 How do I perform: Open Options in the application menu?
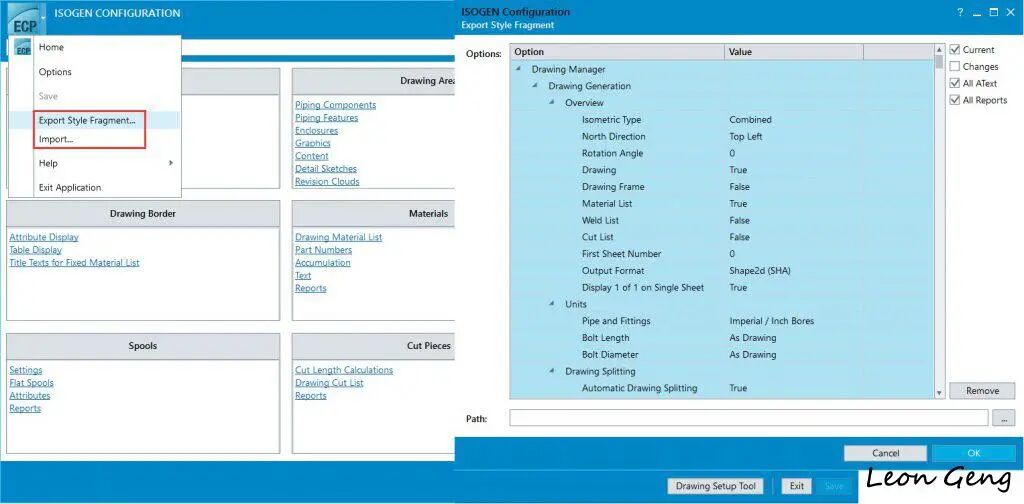(55, 72)
